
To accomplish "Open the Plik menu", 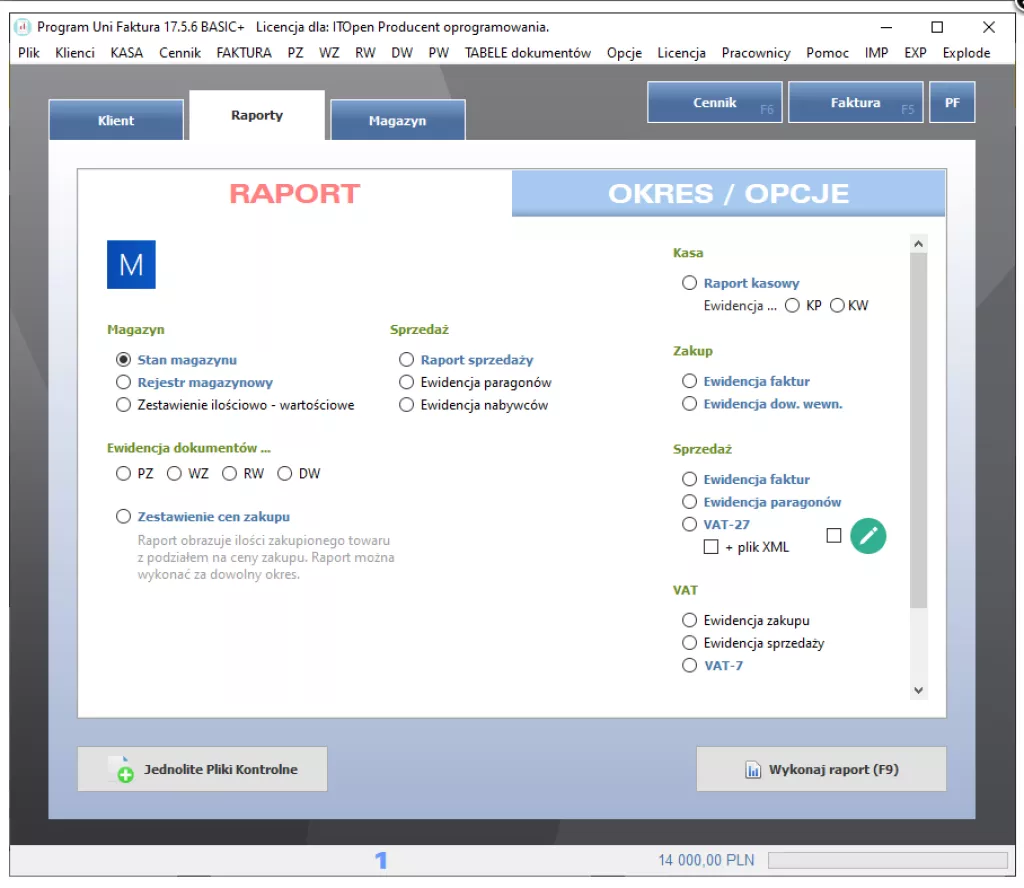I will [29, 53].
